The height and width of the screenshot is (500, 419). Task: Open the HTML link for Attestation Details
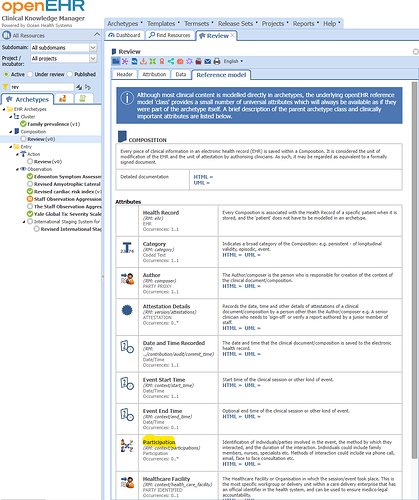click(x=232, y=328)
